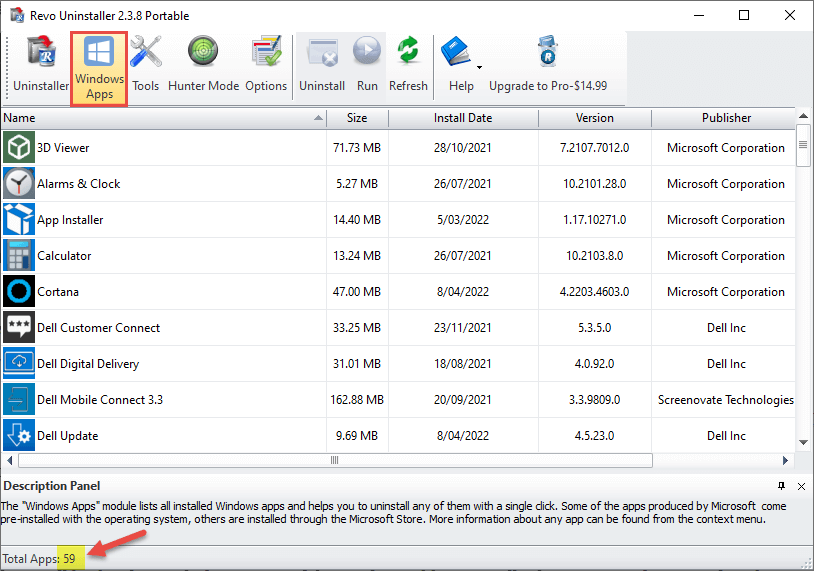
Task: Click the vertical scrollbar thumb
Action: click(803, 145)
